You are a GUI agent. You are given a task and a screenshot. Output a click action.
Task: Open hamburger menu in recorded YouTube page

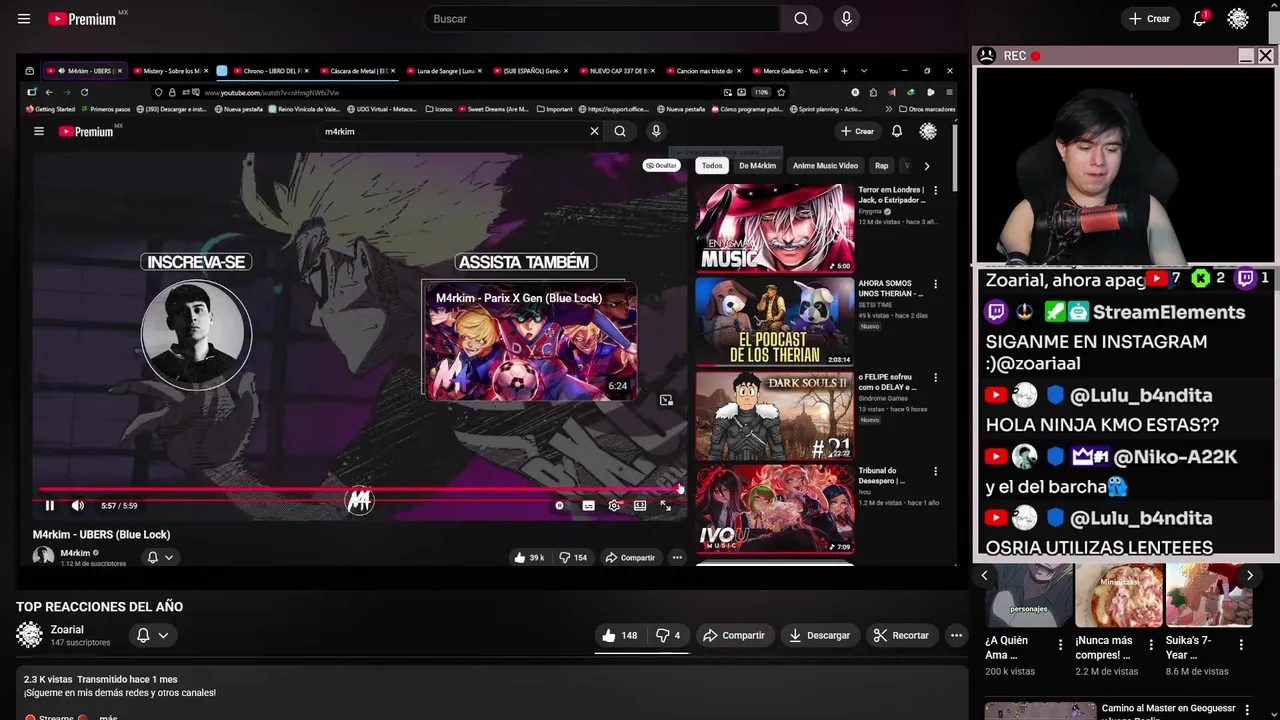pyautogui.click(x=39, y=131)
